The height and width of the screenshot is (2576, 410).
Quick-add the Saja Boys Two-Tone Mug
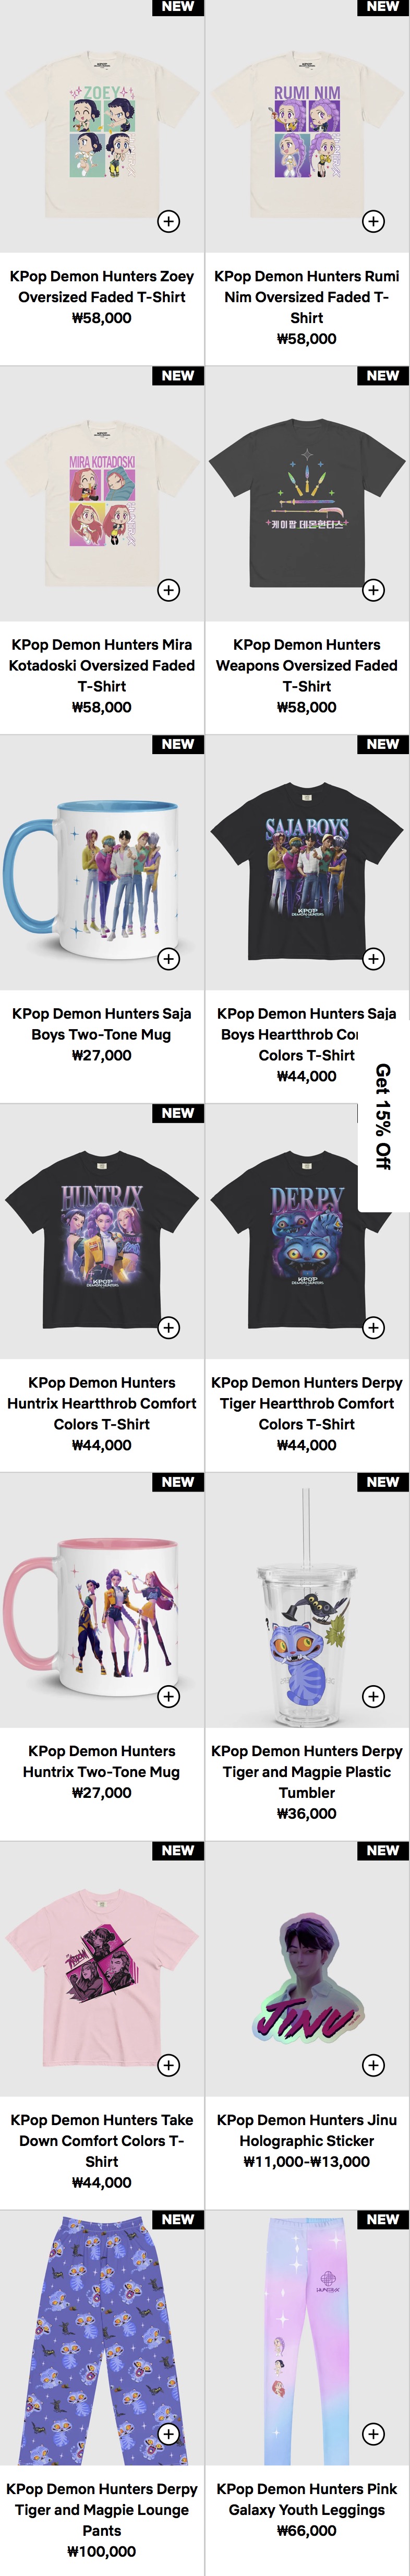169,959
